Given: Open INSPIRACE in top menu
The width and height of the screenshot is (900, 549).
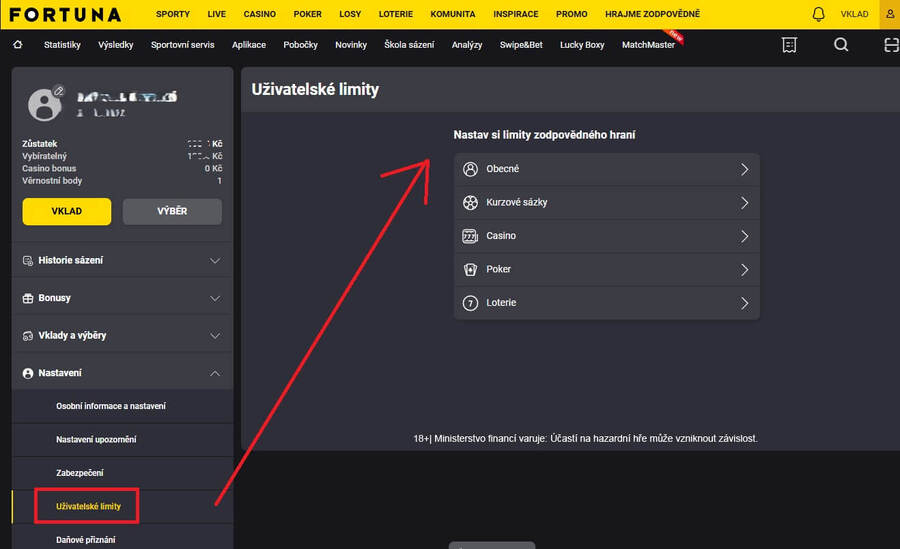Looking at the screenshot, I should [x=515, y=14].
